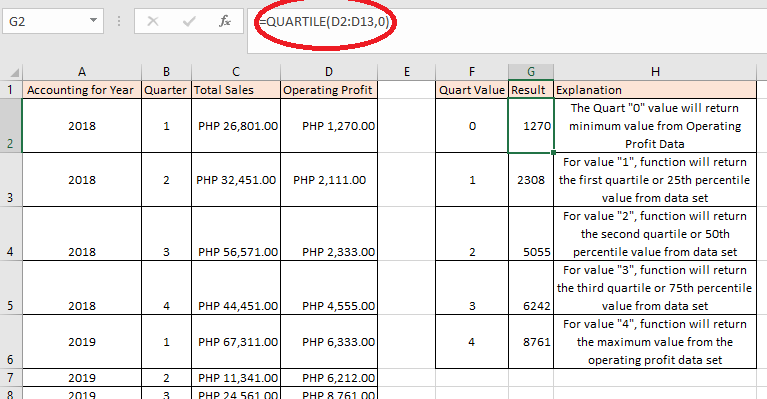767x399 pixels.
Task: Select result cell showing 6242
Action: [531, 288]
